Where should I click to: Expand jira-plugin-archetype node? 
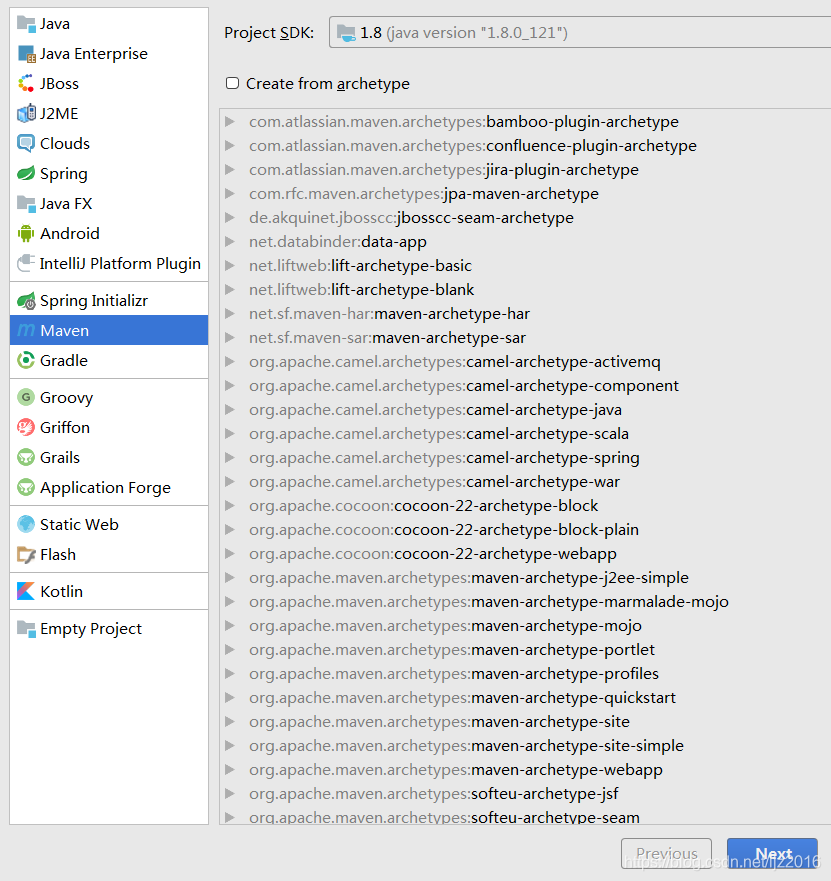(230, 170)
